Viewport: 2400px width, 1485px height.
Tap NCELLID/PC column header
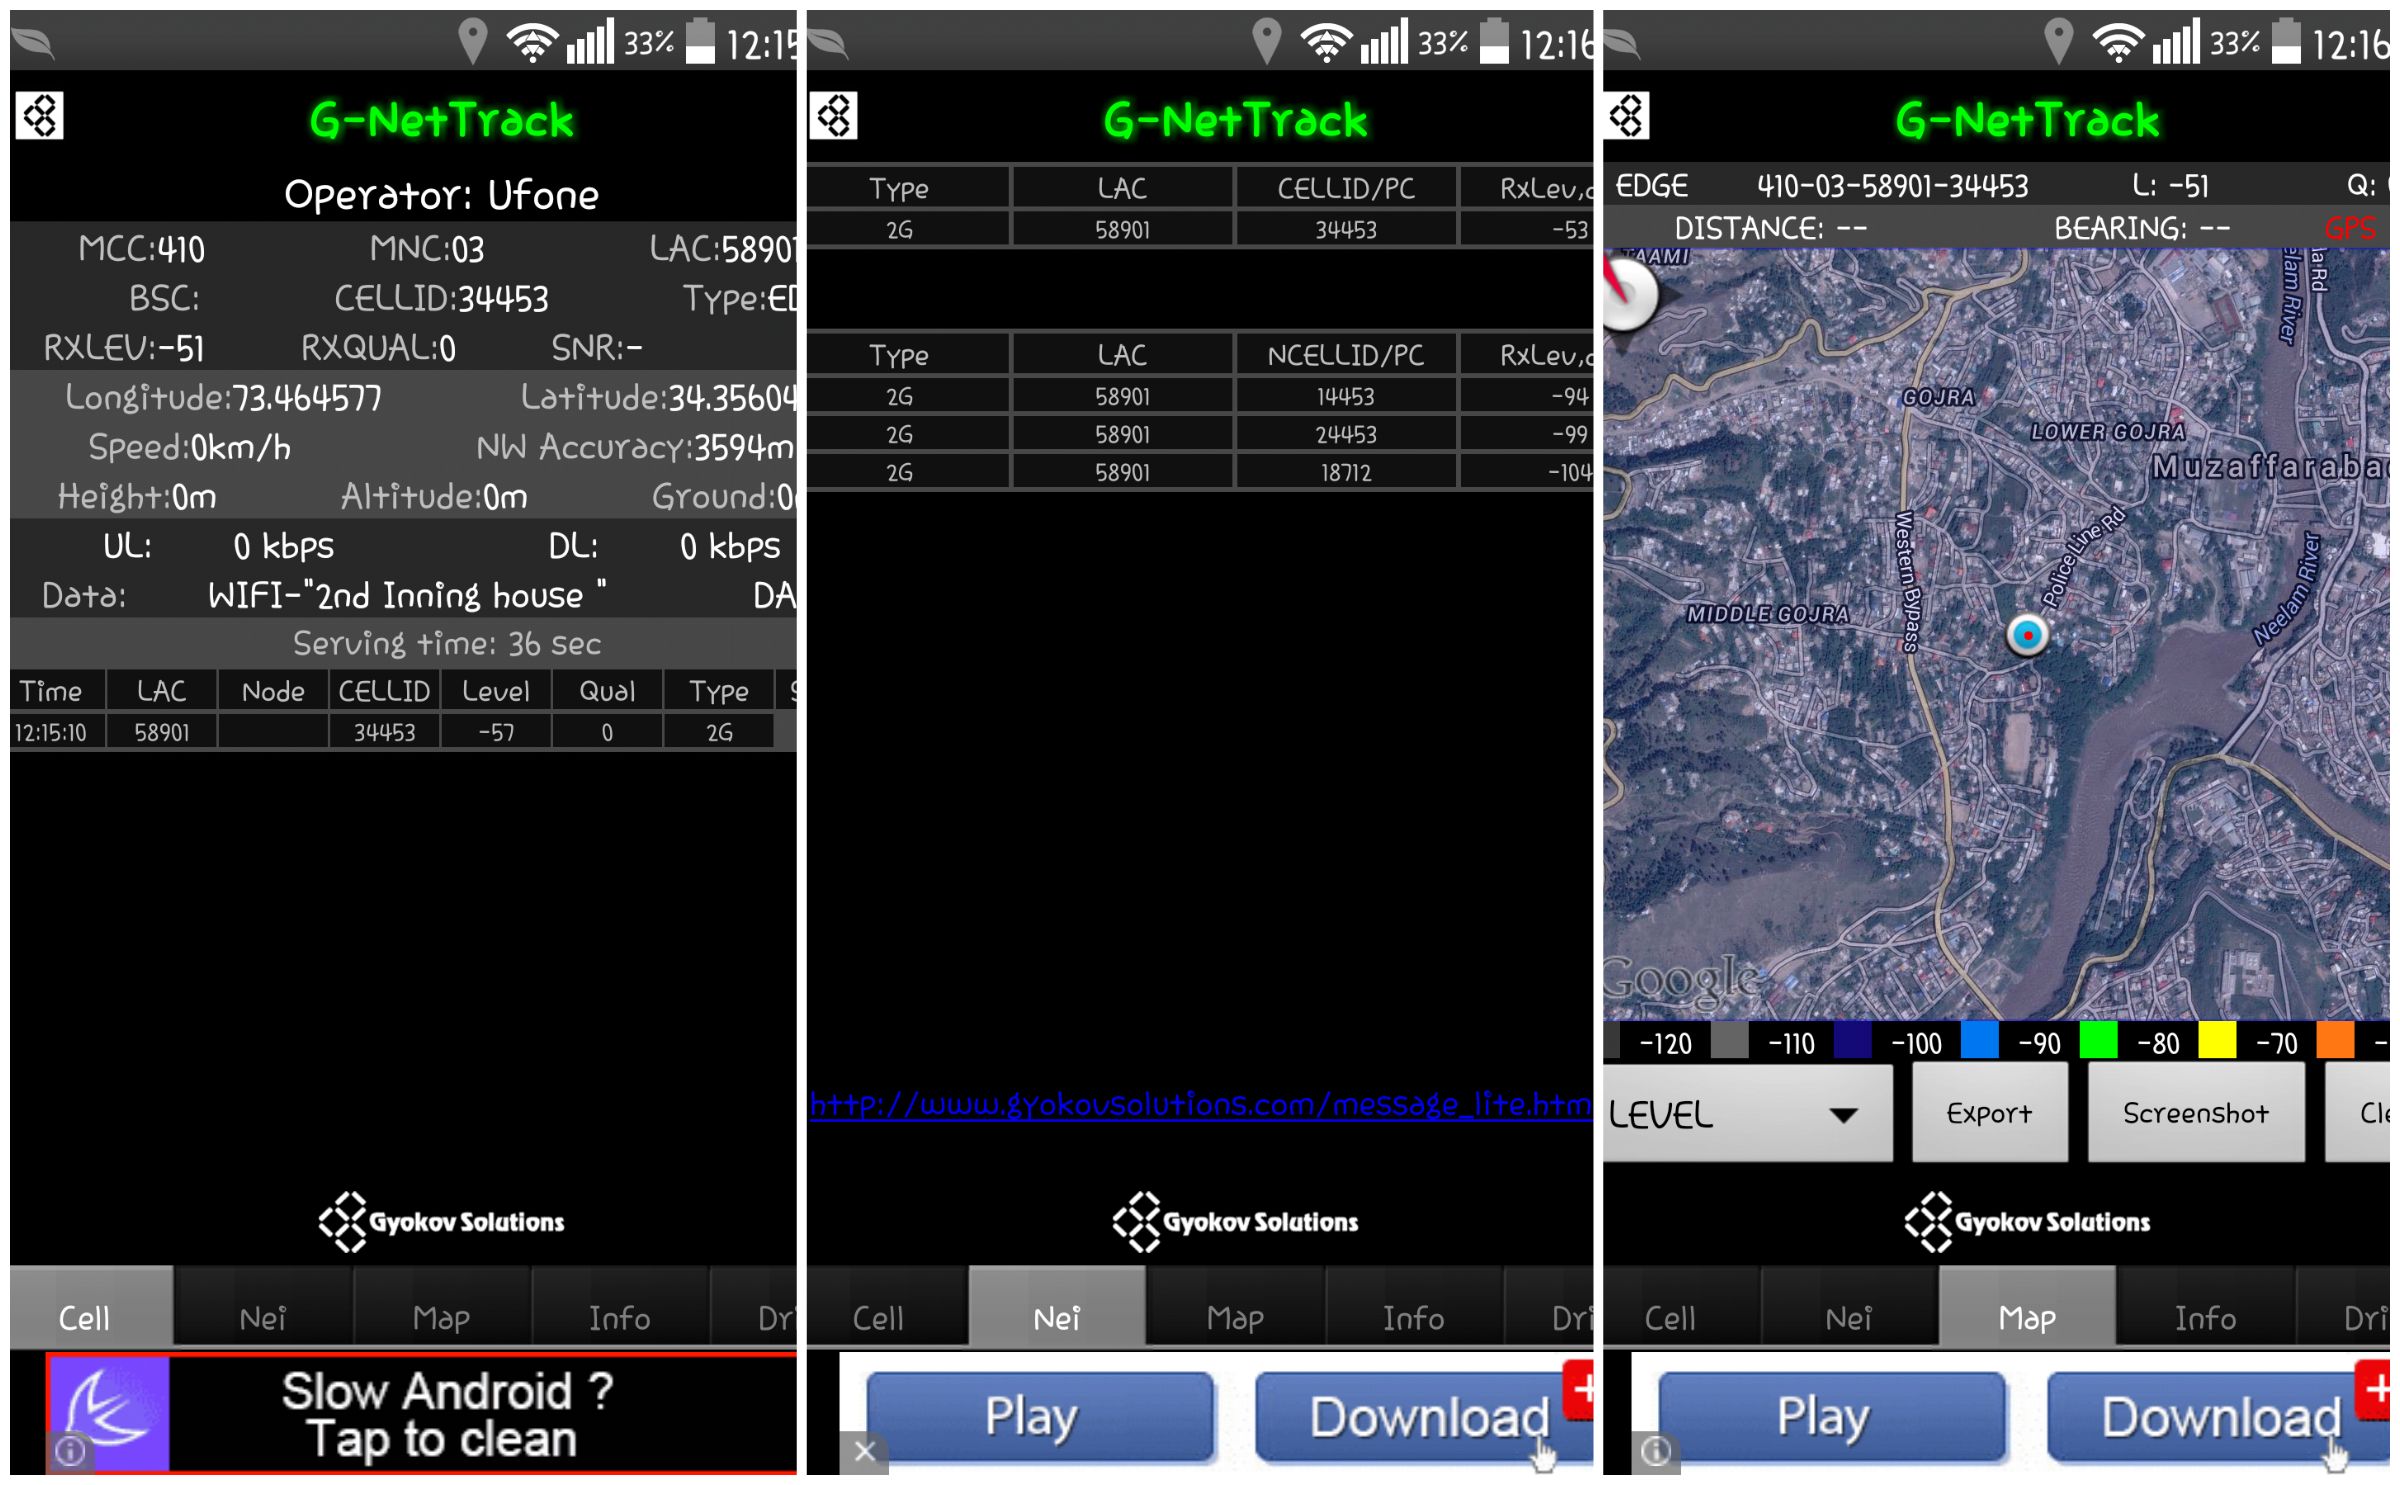[x=1347, y=356]
